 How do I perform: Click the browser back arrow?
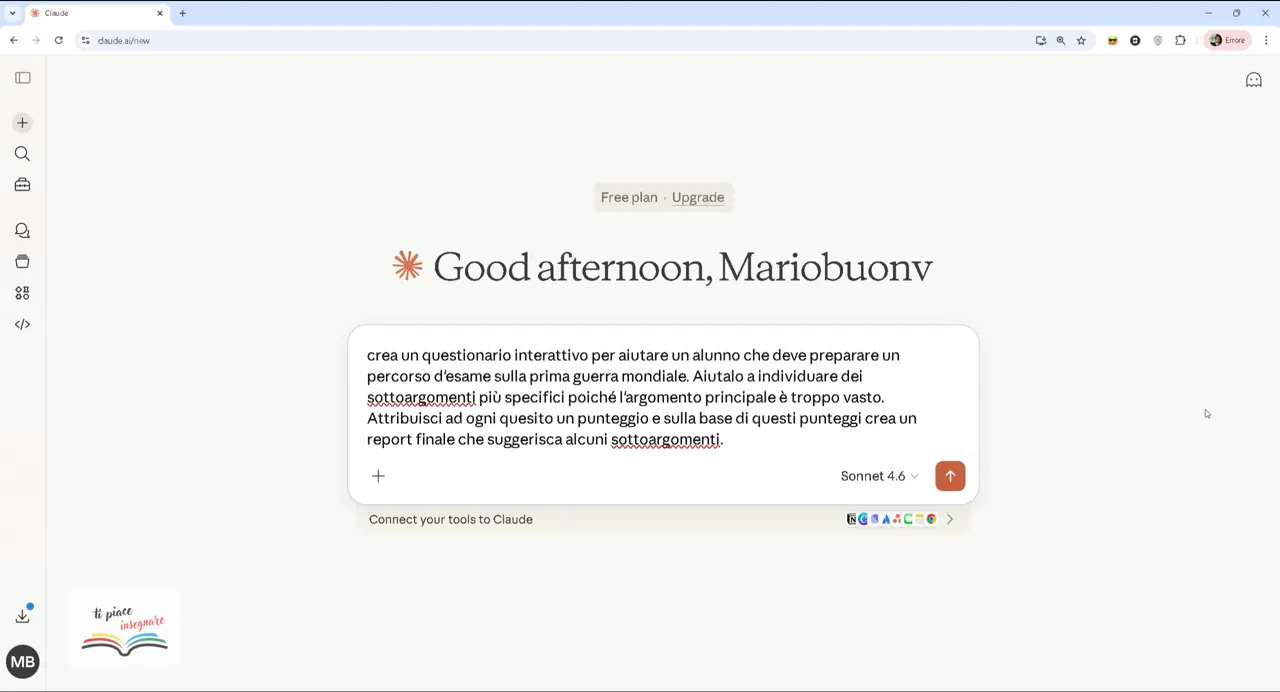point(13,40)
